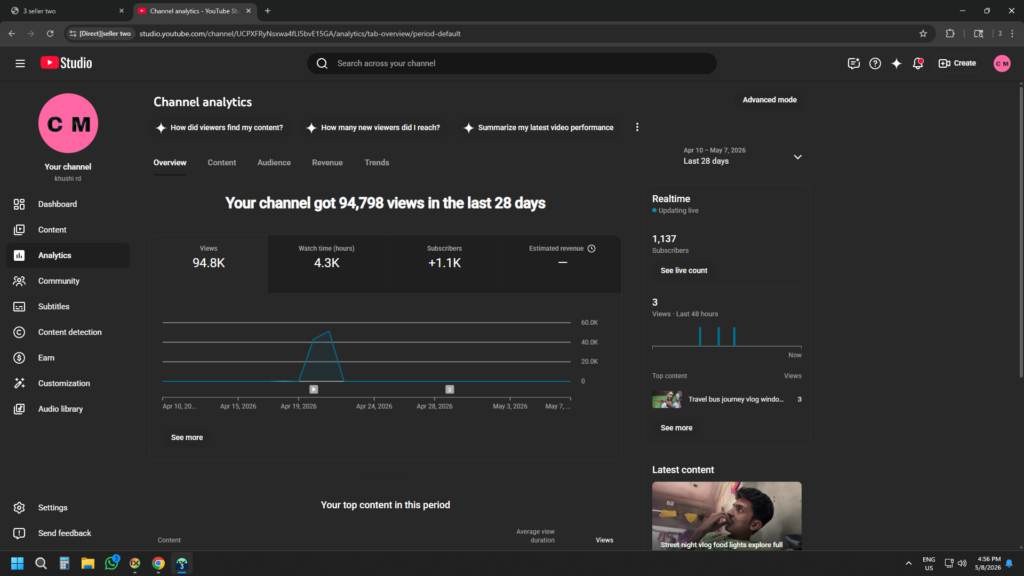The height and width of the screenshot is (576, 1024).
Task: Click the Ask Studio sparkle icon
Action: [x=897, y=63]
